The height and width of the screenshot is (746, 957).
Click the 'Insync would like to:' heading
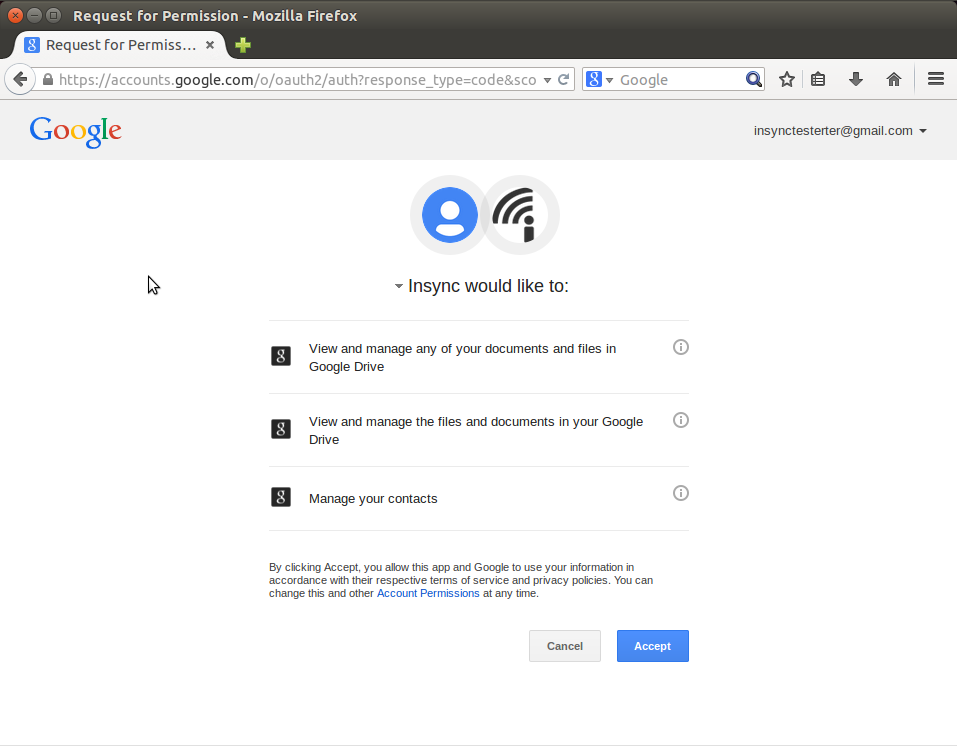(488, 286)
